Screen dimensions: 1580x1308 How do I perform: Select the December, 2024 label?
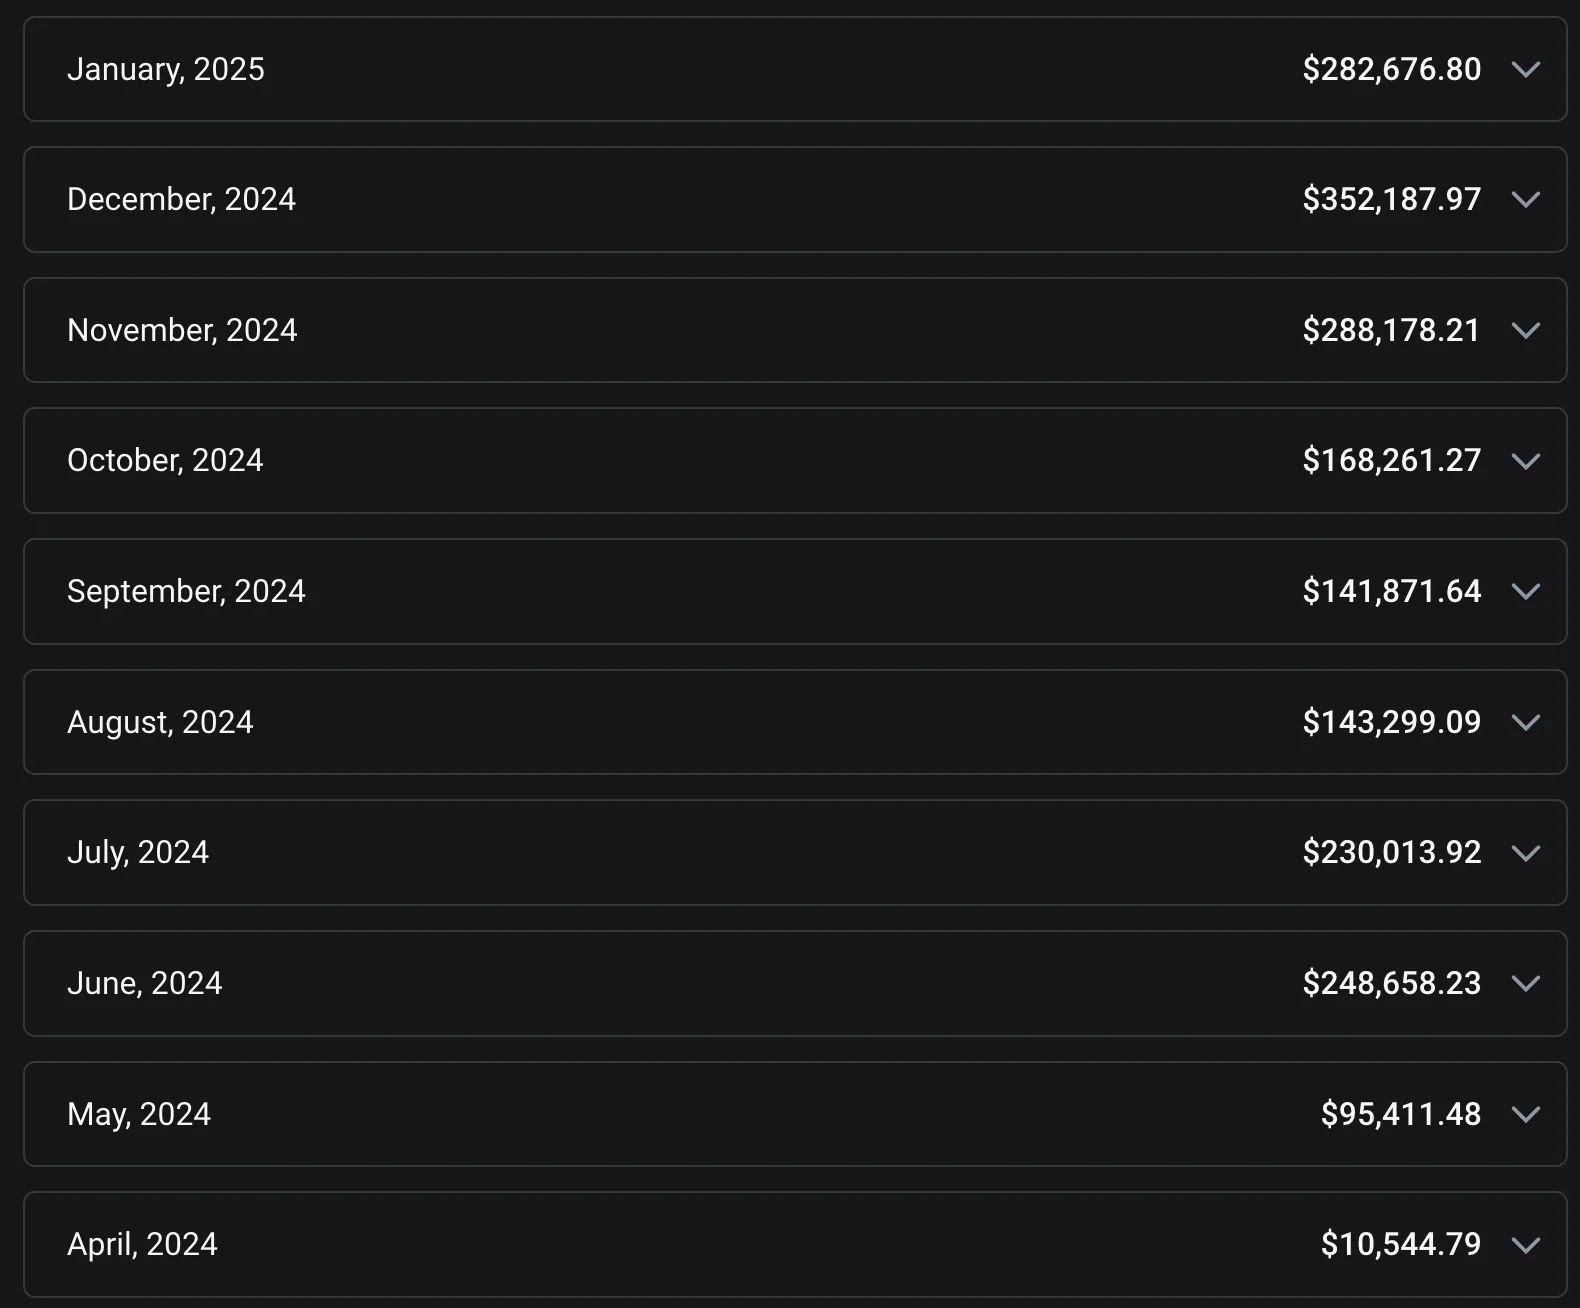[x=181, y=200]
